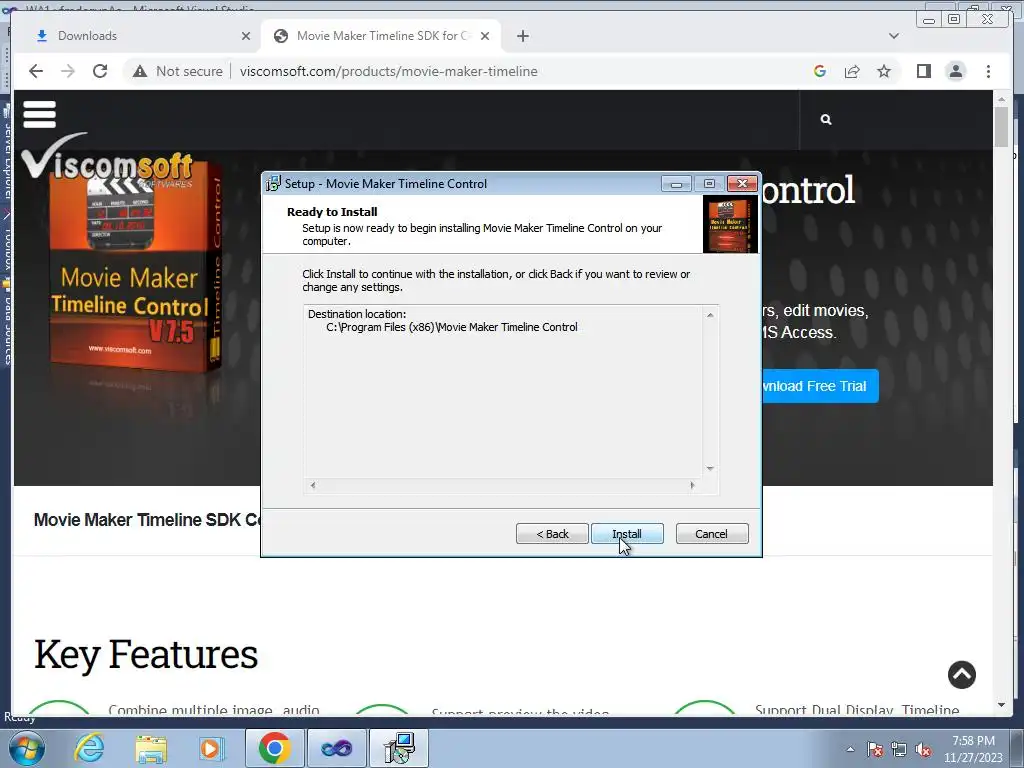Cancel the Movie Maker Timeline setup

[712, 534]
